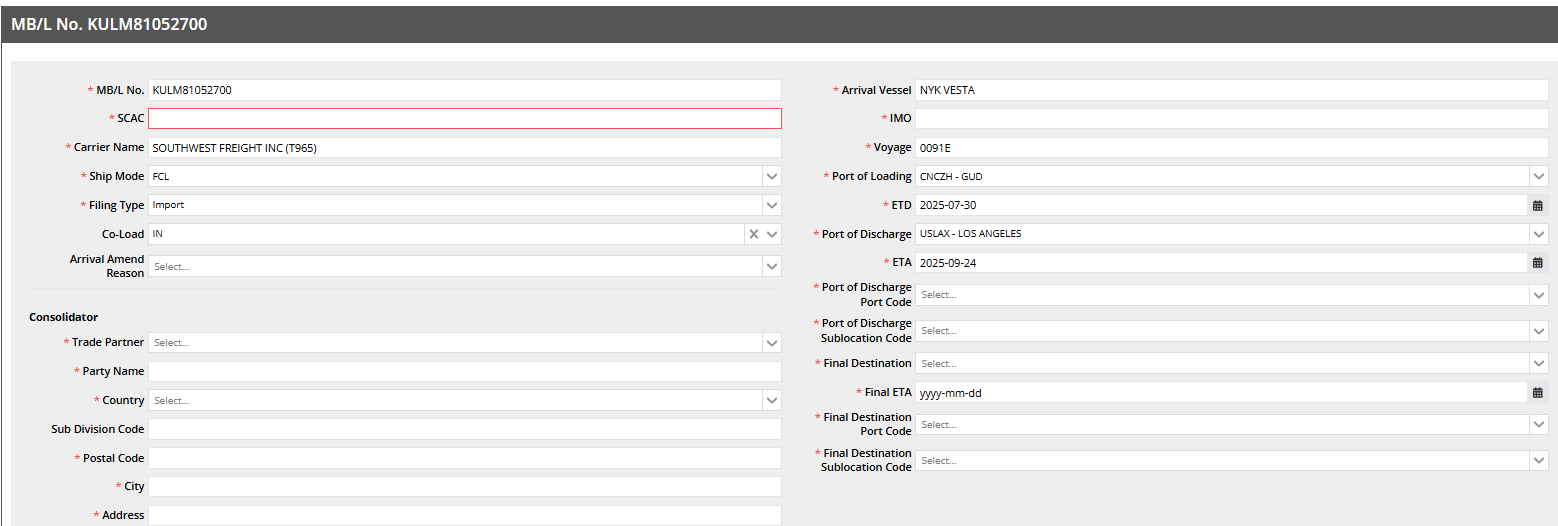
Task: Focus the Carrier Name text field
Action: 464,148
